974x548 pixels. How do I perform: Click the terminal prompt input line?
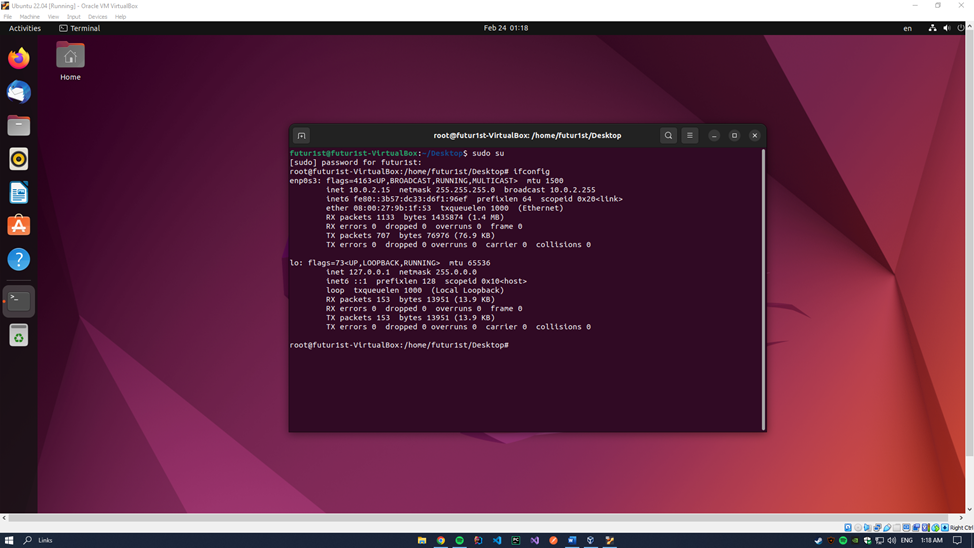click(x=399, y=345)
